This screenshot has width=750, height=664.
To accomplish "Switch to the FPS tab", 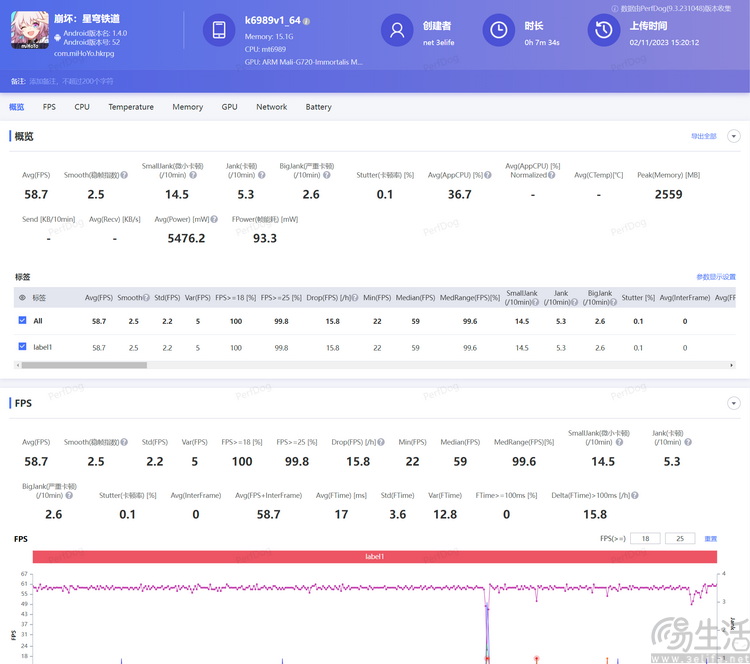I will (x=49, y=107).
